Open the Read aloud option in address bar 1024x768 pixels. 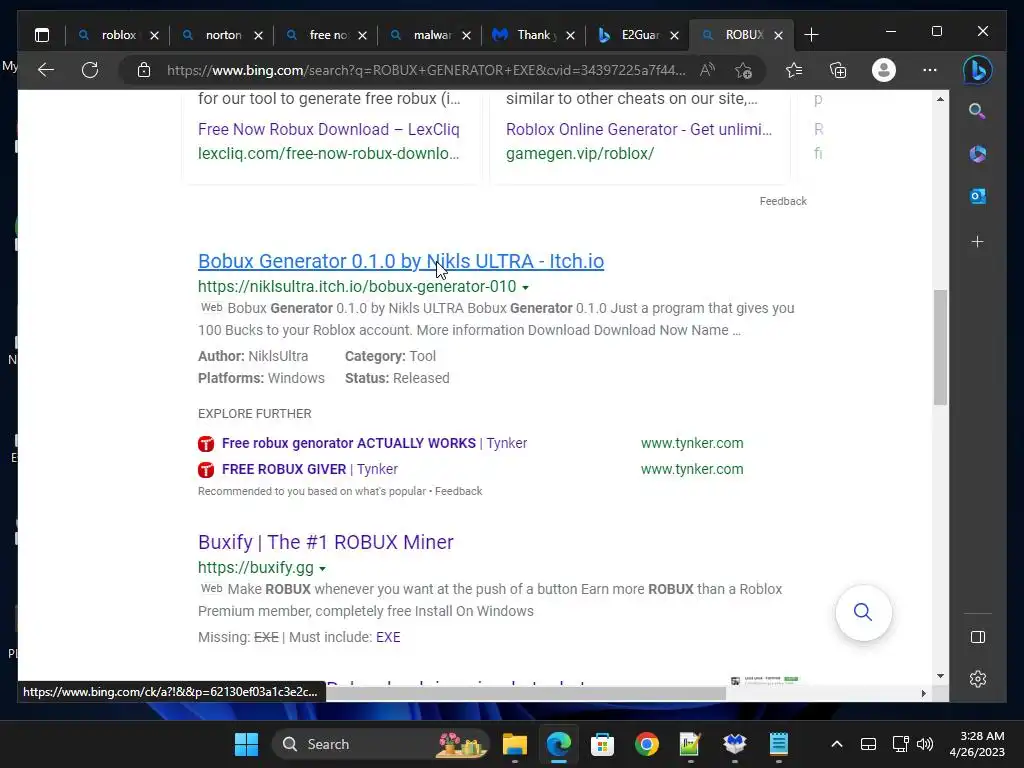pyautogui.click(x=707, y=70)
